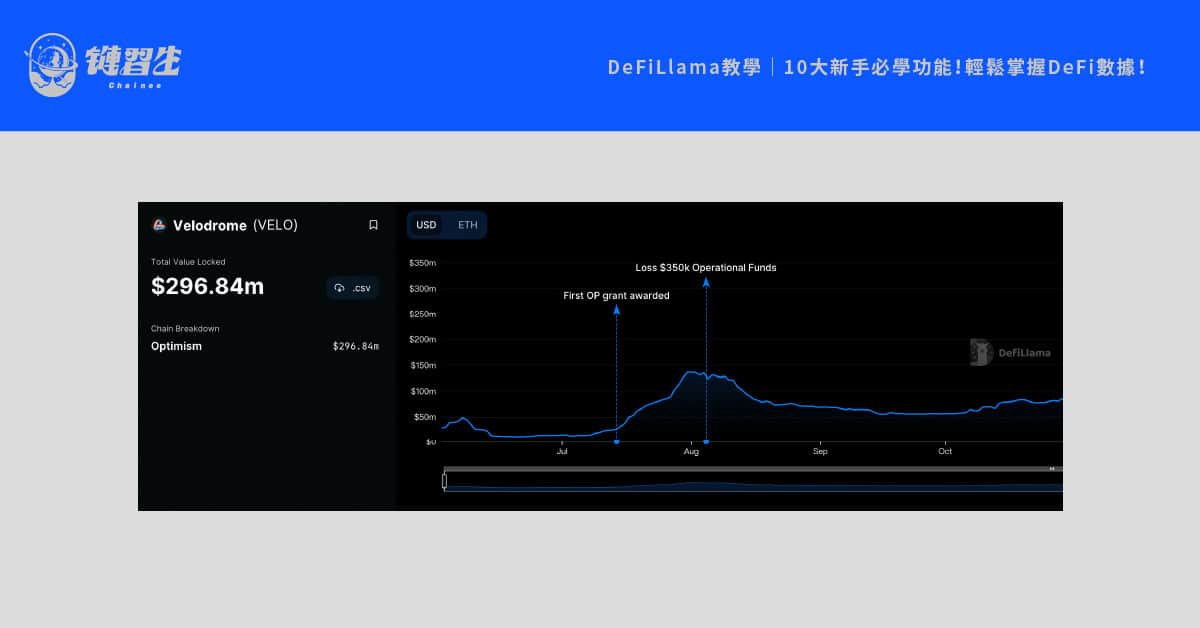Click the 'Loss $350k Operational Funds' event marker dot
The image size is (1200, 628).
click(706, 441)
